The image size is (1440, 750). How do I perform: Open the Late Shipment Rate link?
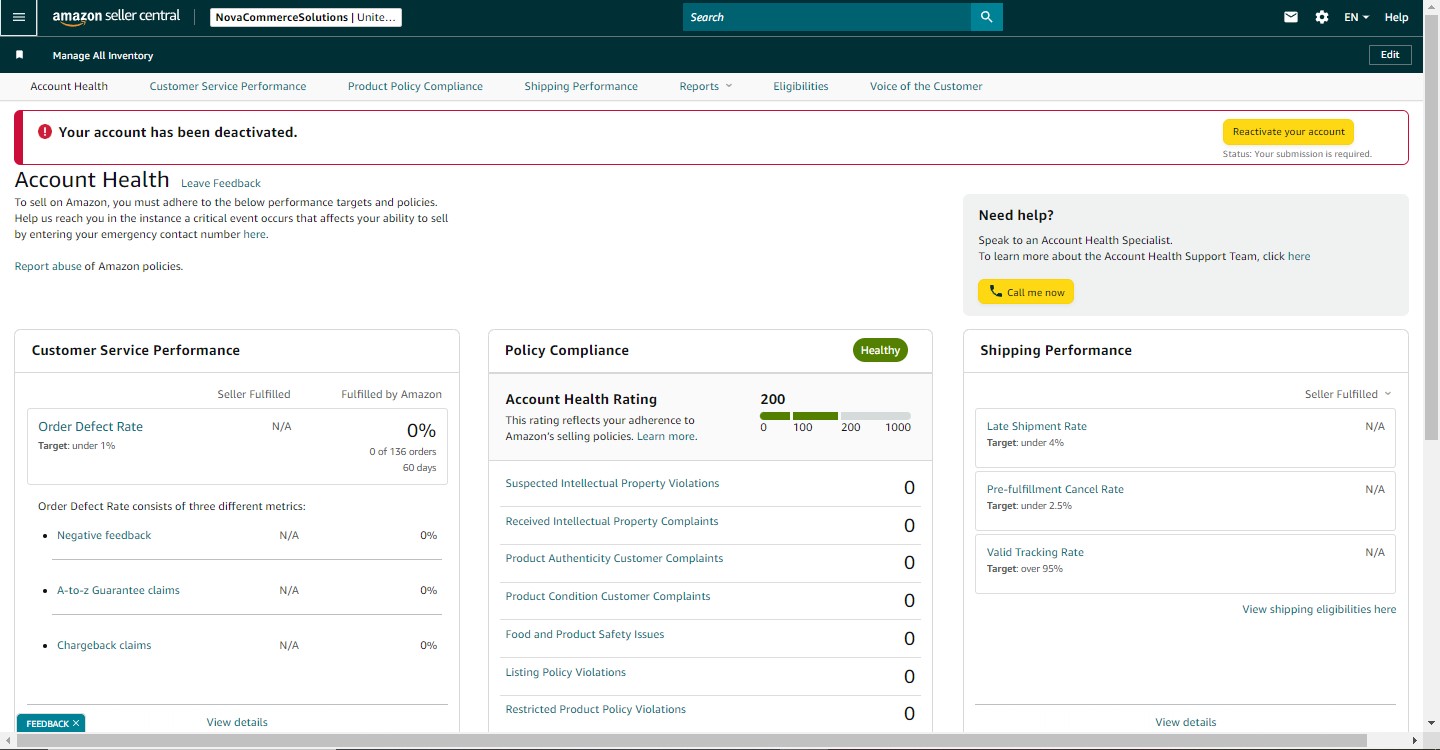click(x=1037, y=426)
